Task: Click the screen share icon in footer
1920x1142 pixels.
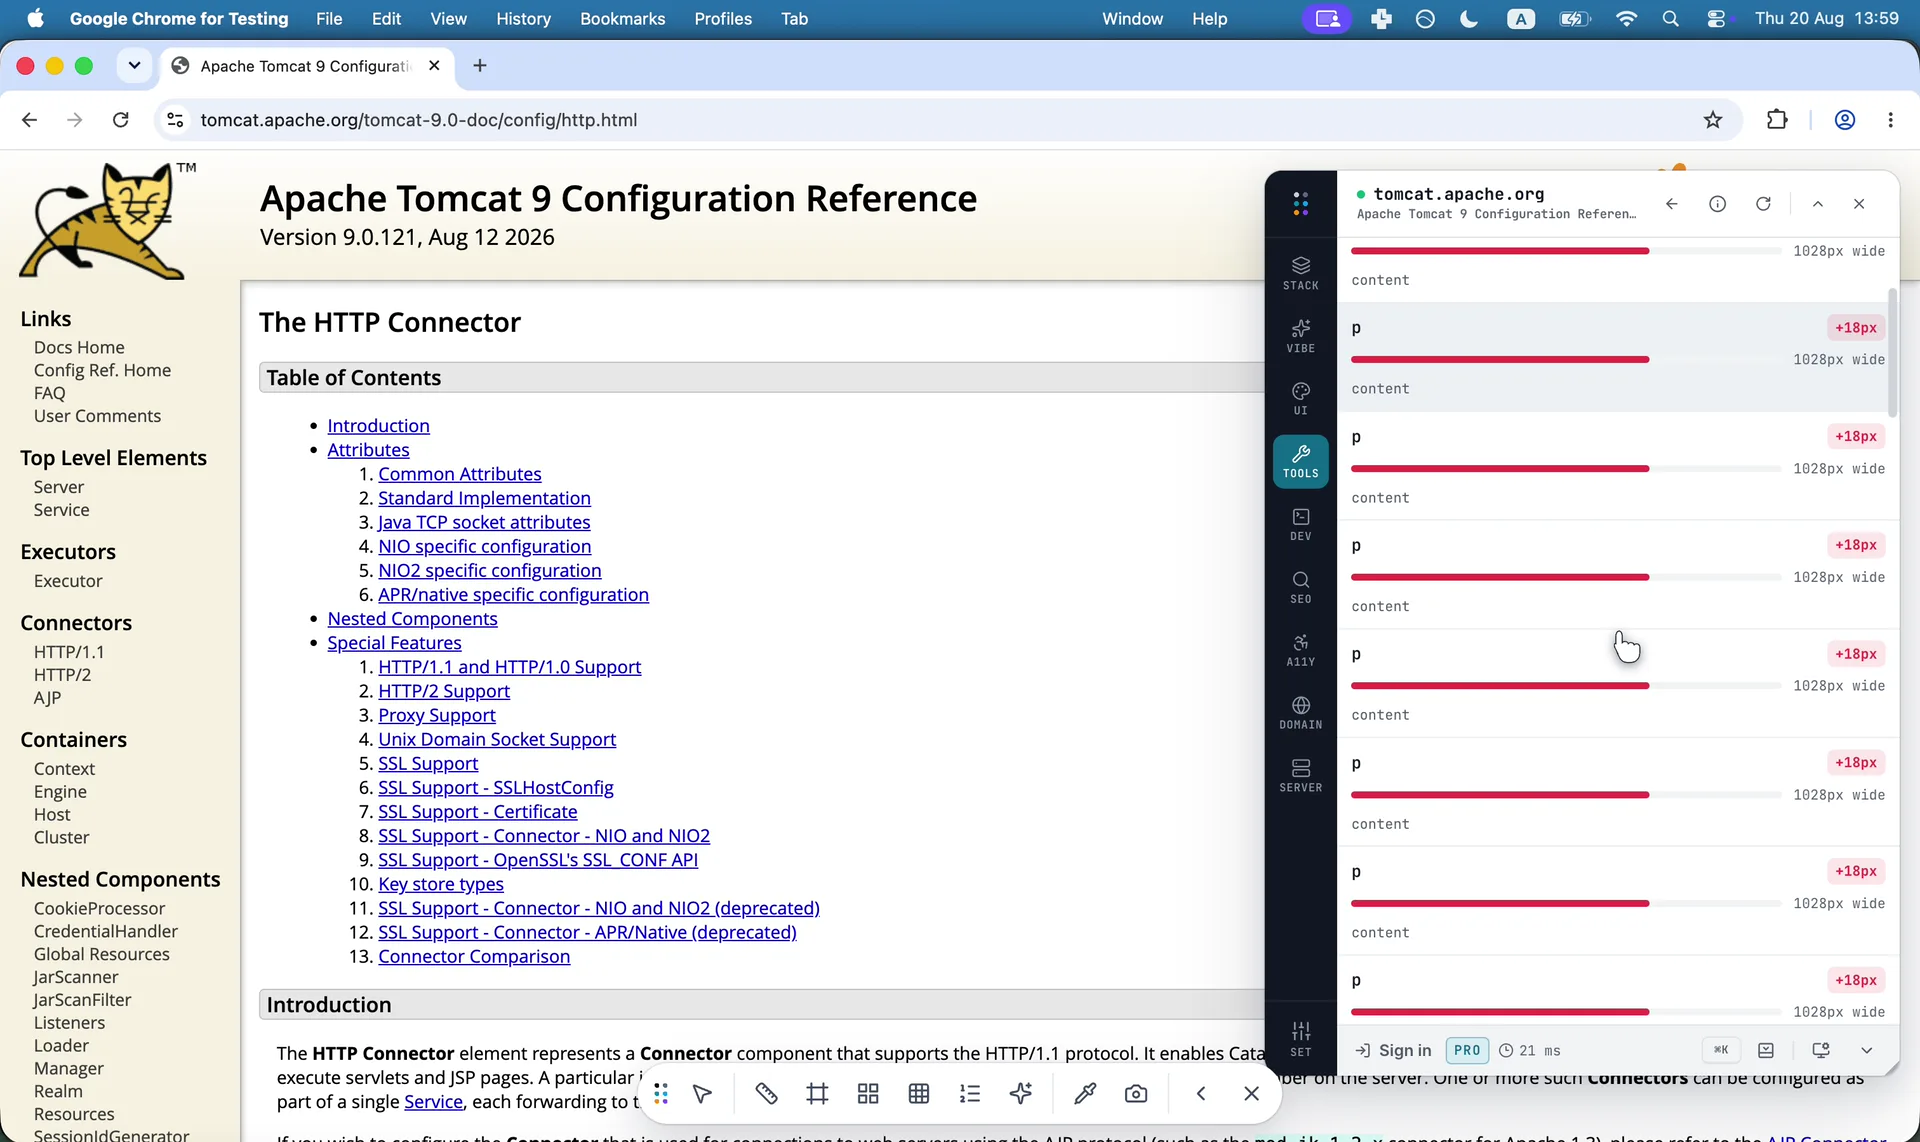Action: pyautogui.click(x=1821, y=1050)
